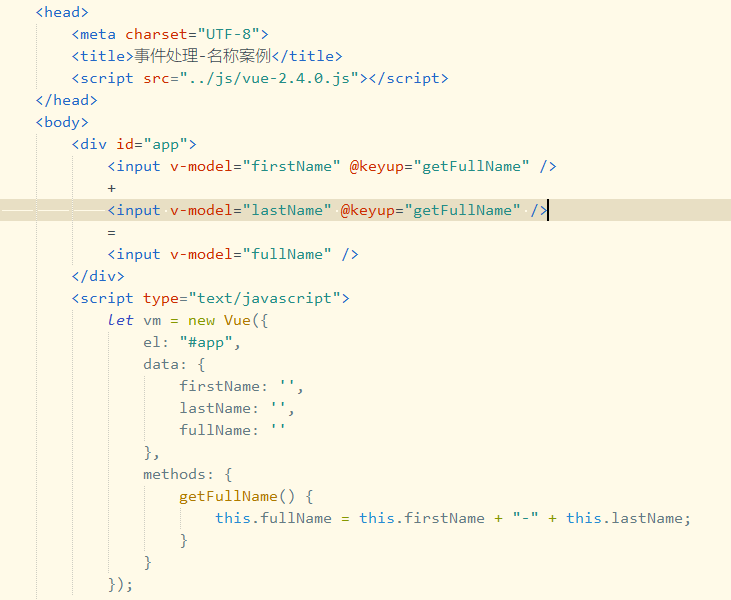Click the closing }); of Vue instance
The height and width of the screenshot is (600, 731).
coord(120,584)
